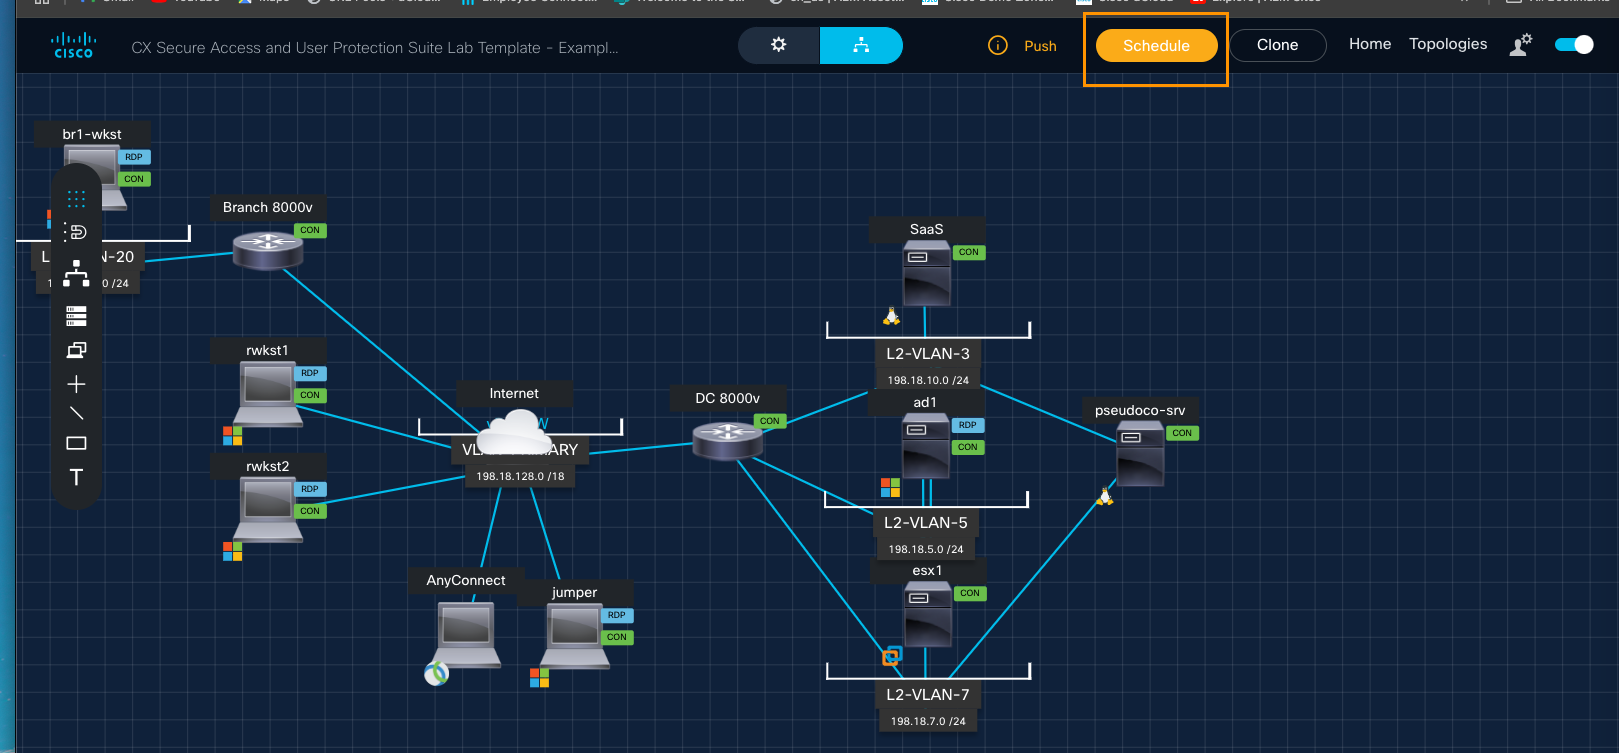Click the Cisco logo
This screenshot has height=753, width=1619.
pyautogui.click(x=73, y=46)
